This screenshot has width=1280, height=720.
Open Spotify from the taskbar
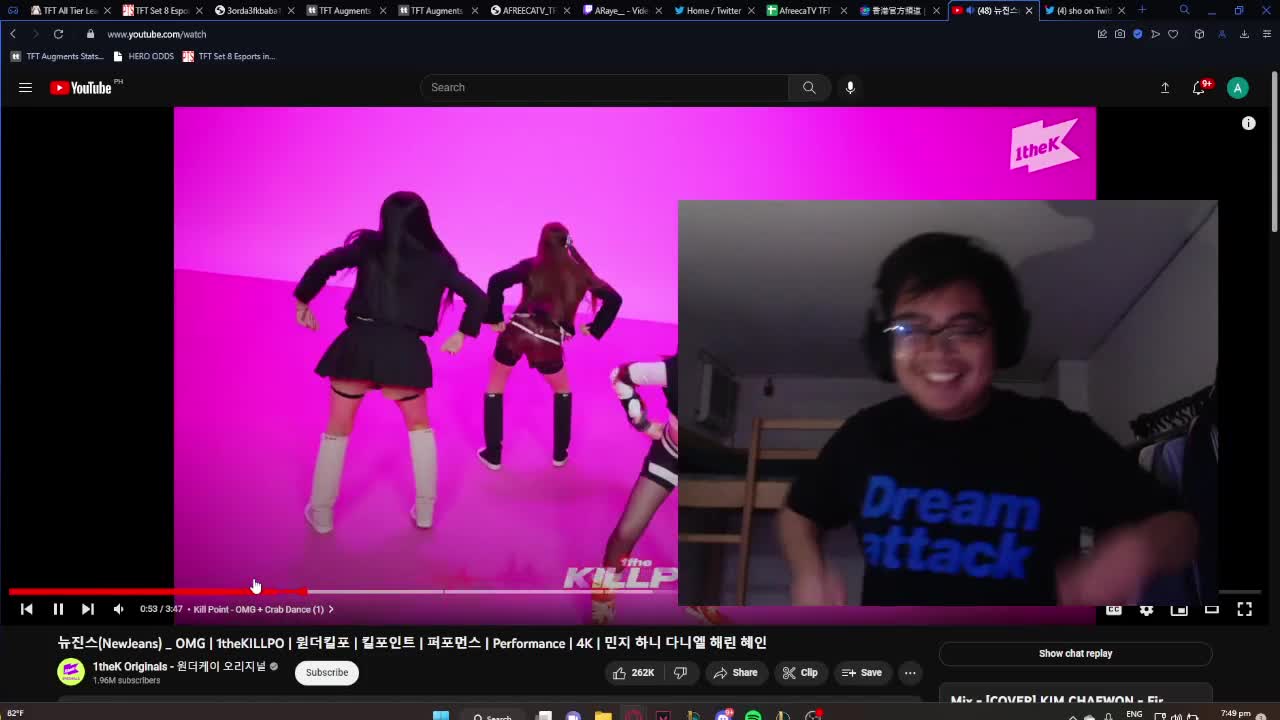click(753, 715)
